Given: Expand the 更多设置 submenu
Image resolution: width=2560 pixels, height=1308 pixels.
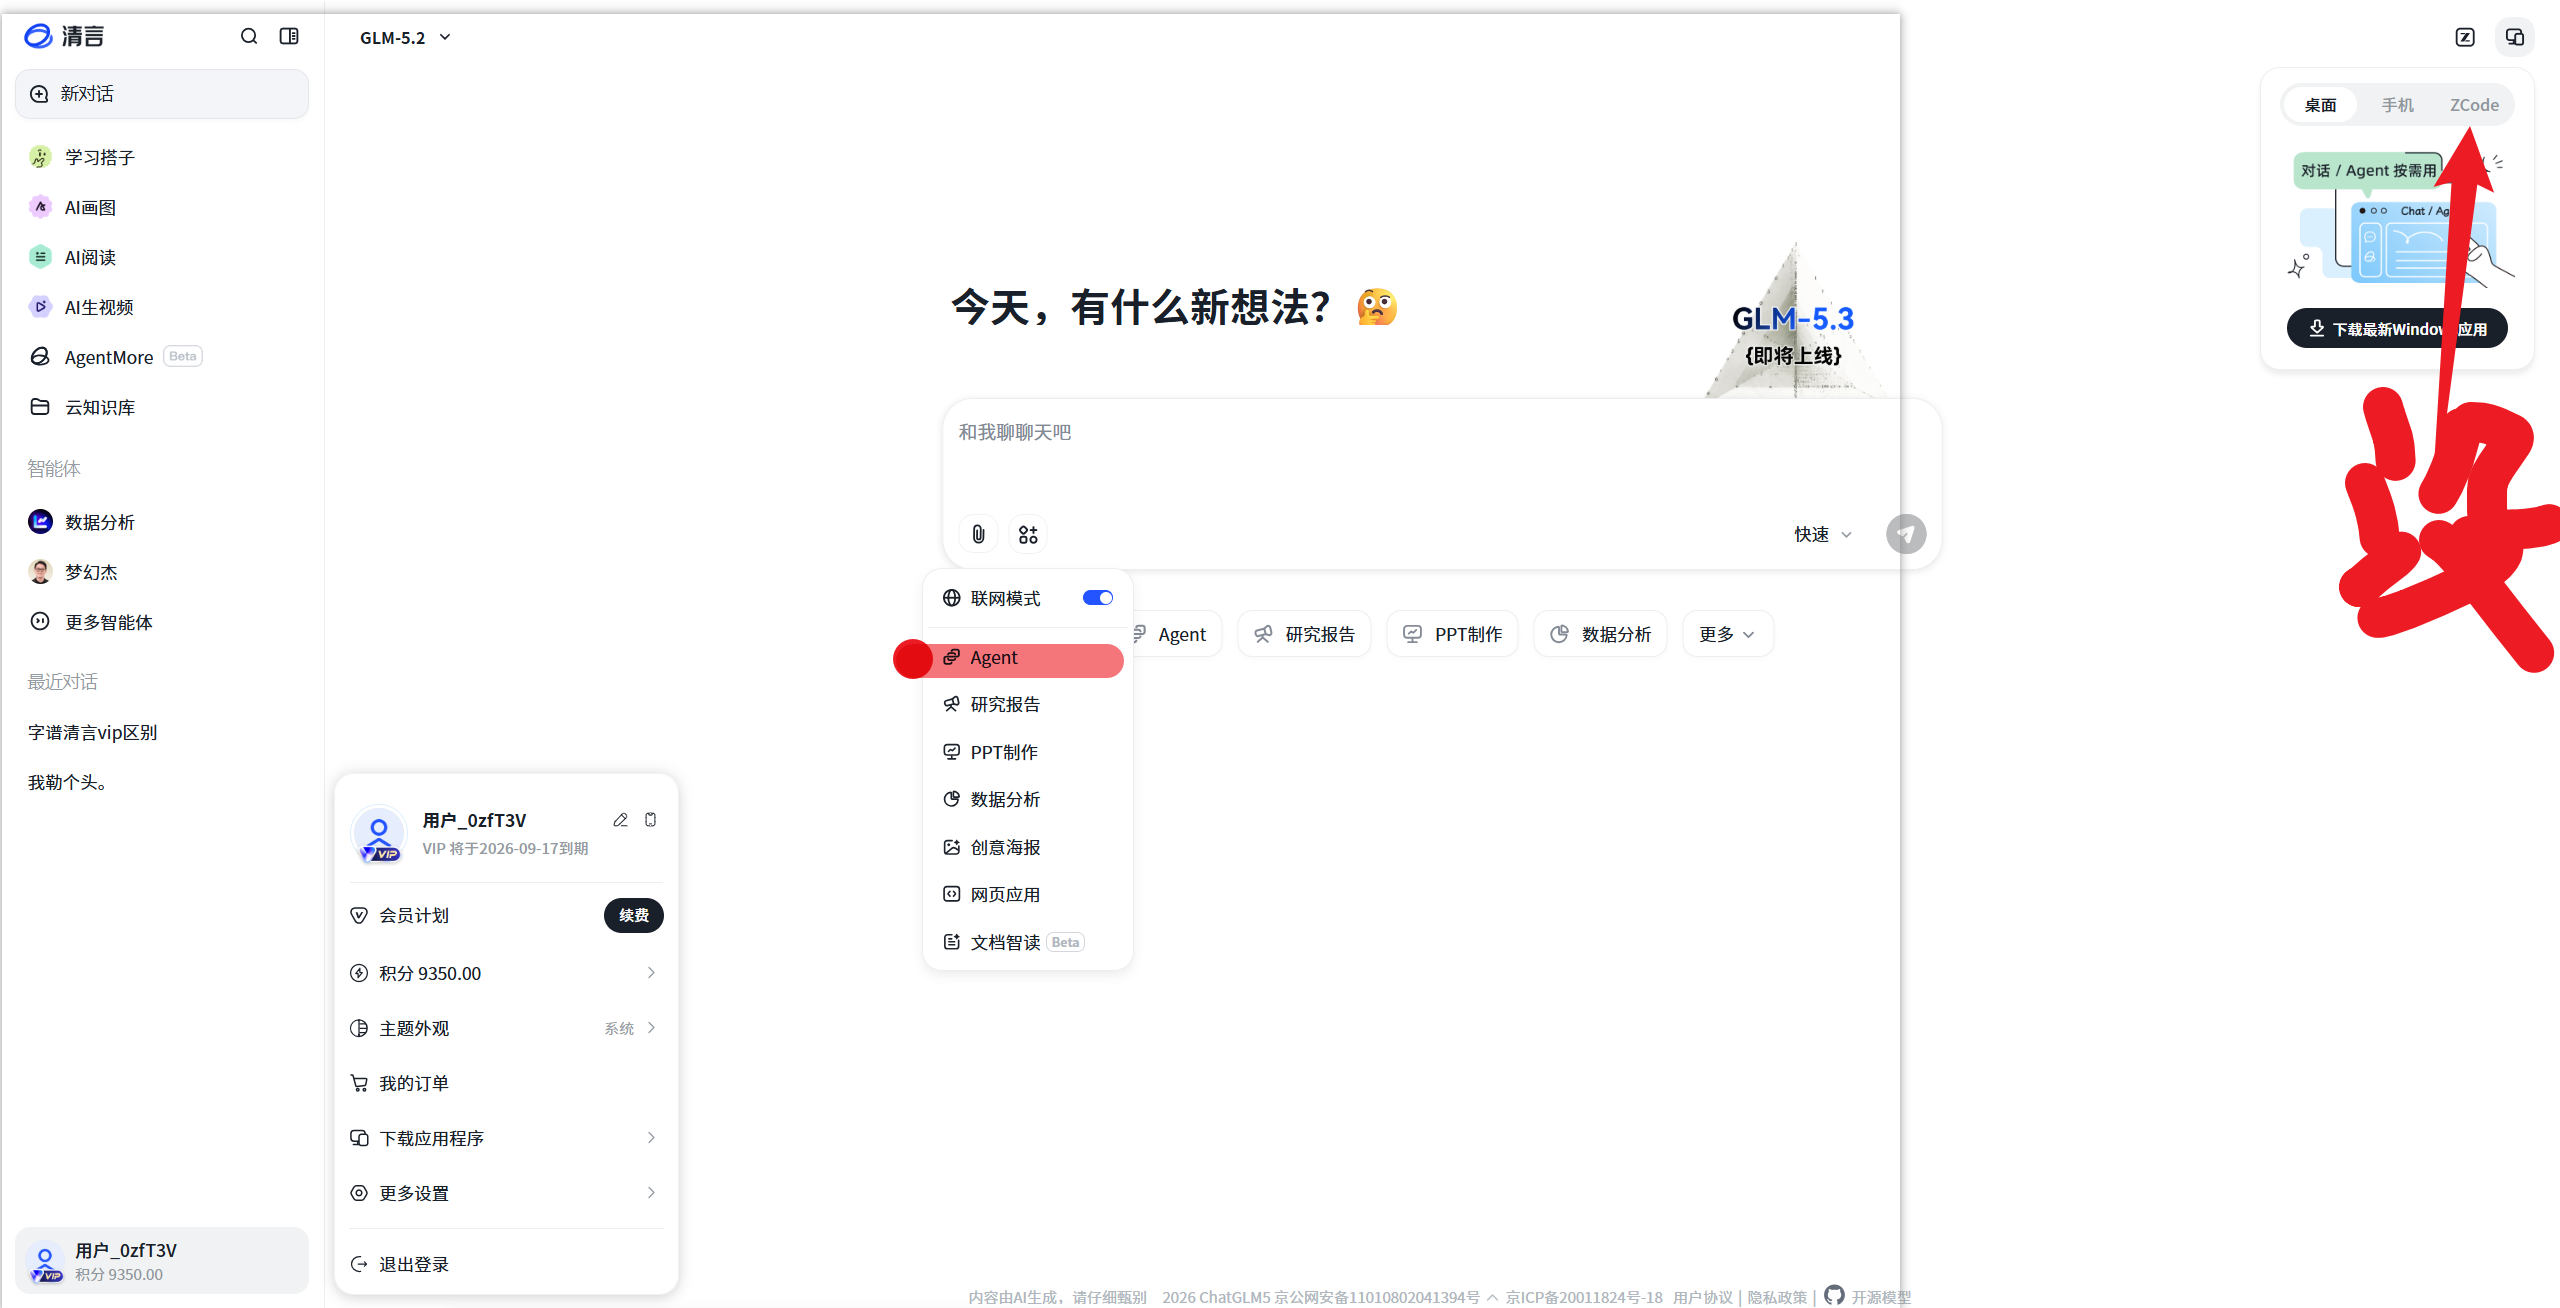Looking at the screenshot, I should tap(506, 1193).
